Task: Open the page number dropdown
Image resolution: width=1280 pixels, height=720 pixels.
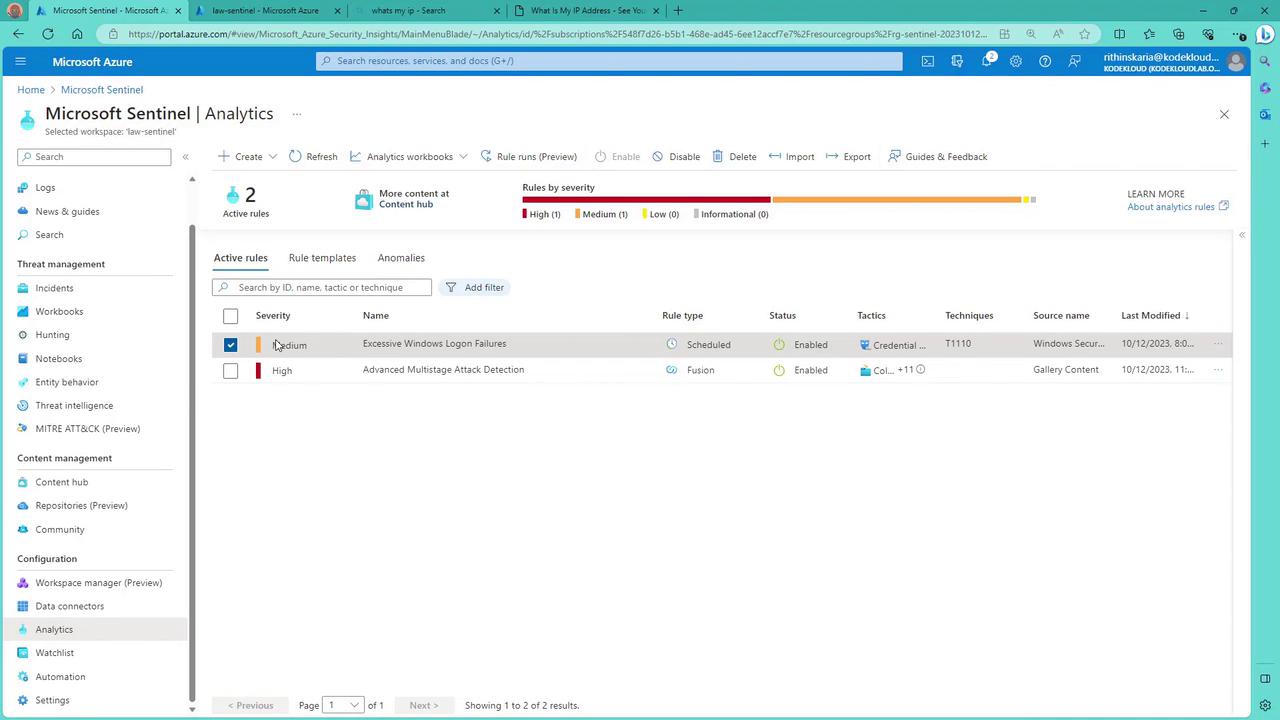Action: coord(343,705)
